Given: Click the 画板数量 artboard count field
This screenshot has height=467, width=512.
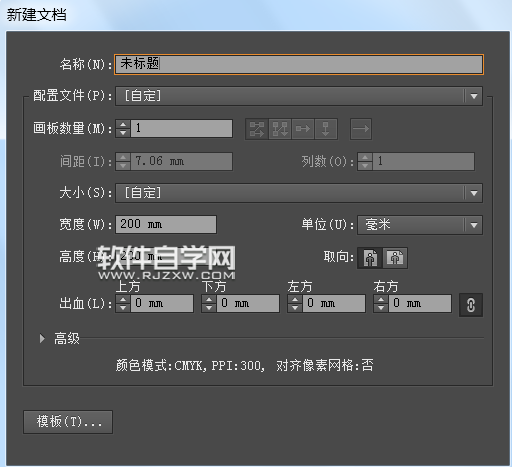Looking at the screenshot, I should (x=181, y=128).
